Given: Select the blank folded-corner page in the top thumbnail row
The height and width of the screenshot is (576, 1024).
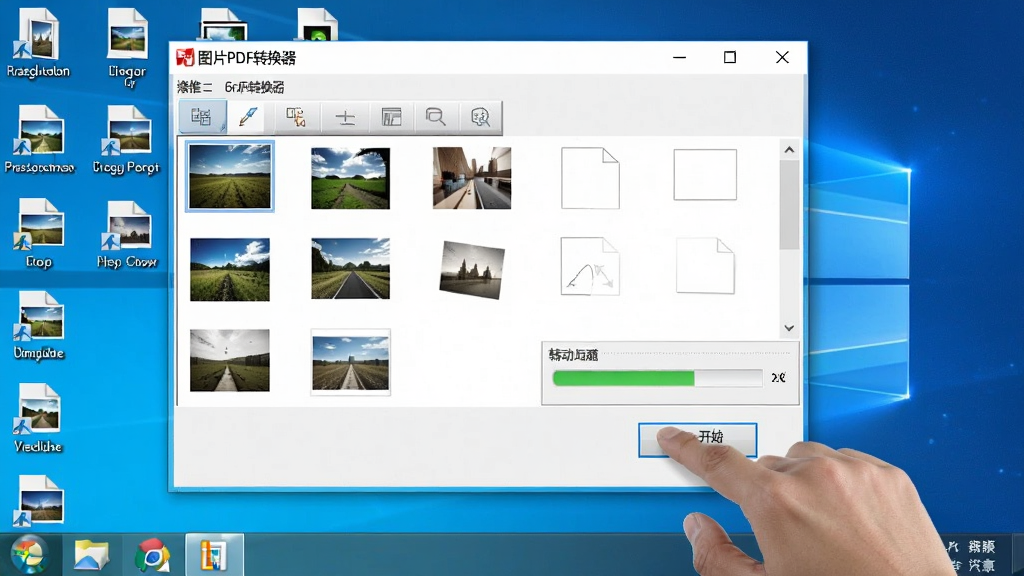Looking at the screenshot, I should [590, 178].
